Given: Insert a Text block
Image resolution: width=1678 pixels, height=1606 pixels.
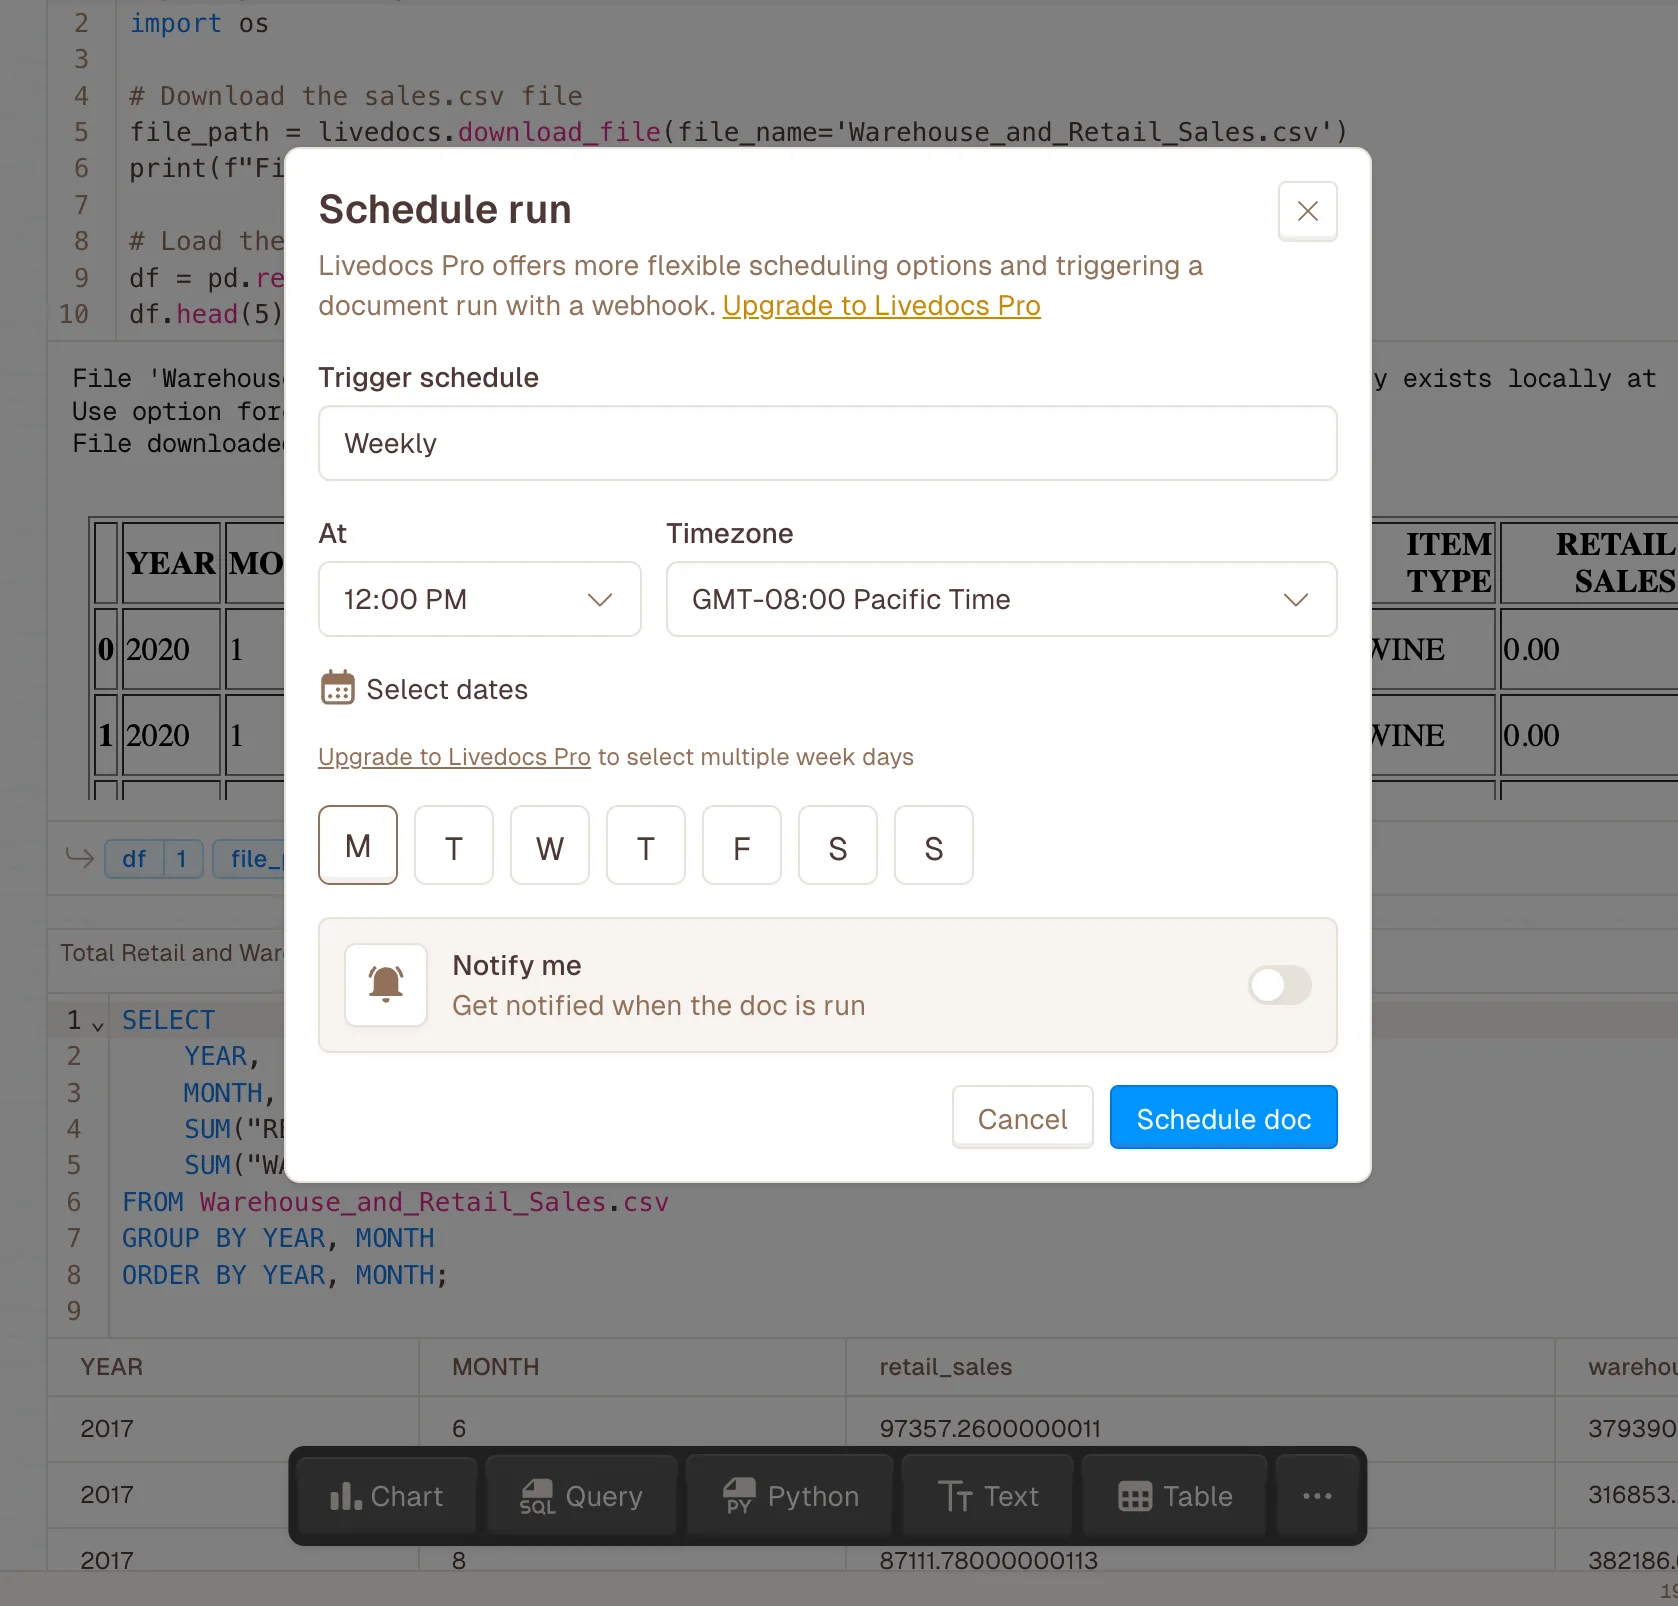Looking at the screenshot, I should pos(986,1496).
